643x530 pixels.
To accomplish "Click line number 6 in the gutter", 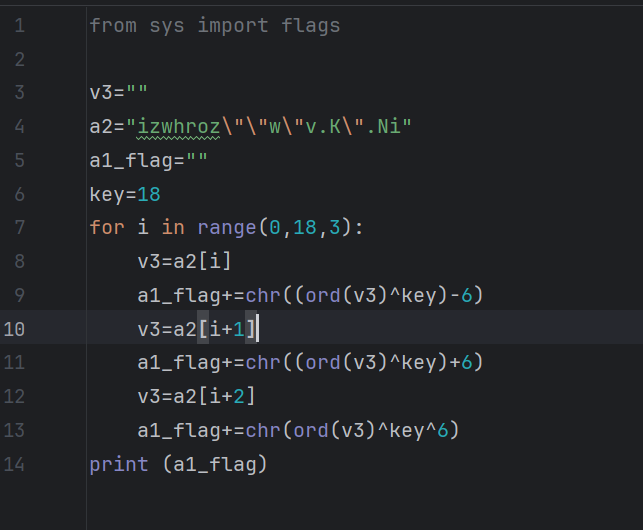I will point(20,194).
